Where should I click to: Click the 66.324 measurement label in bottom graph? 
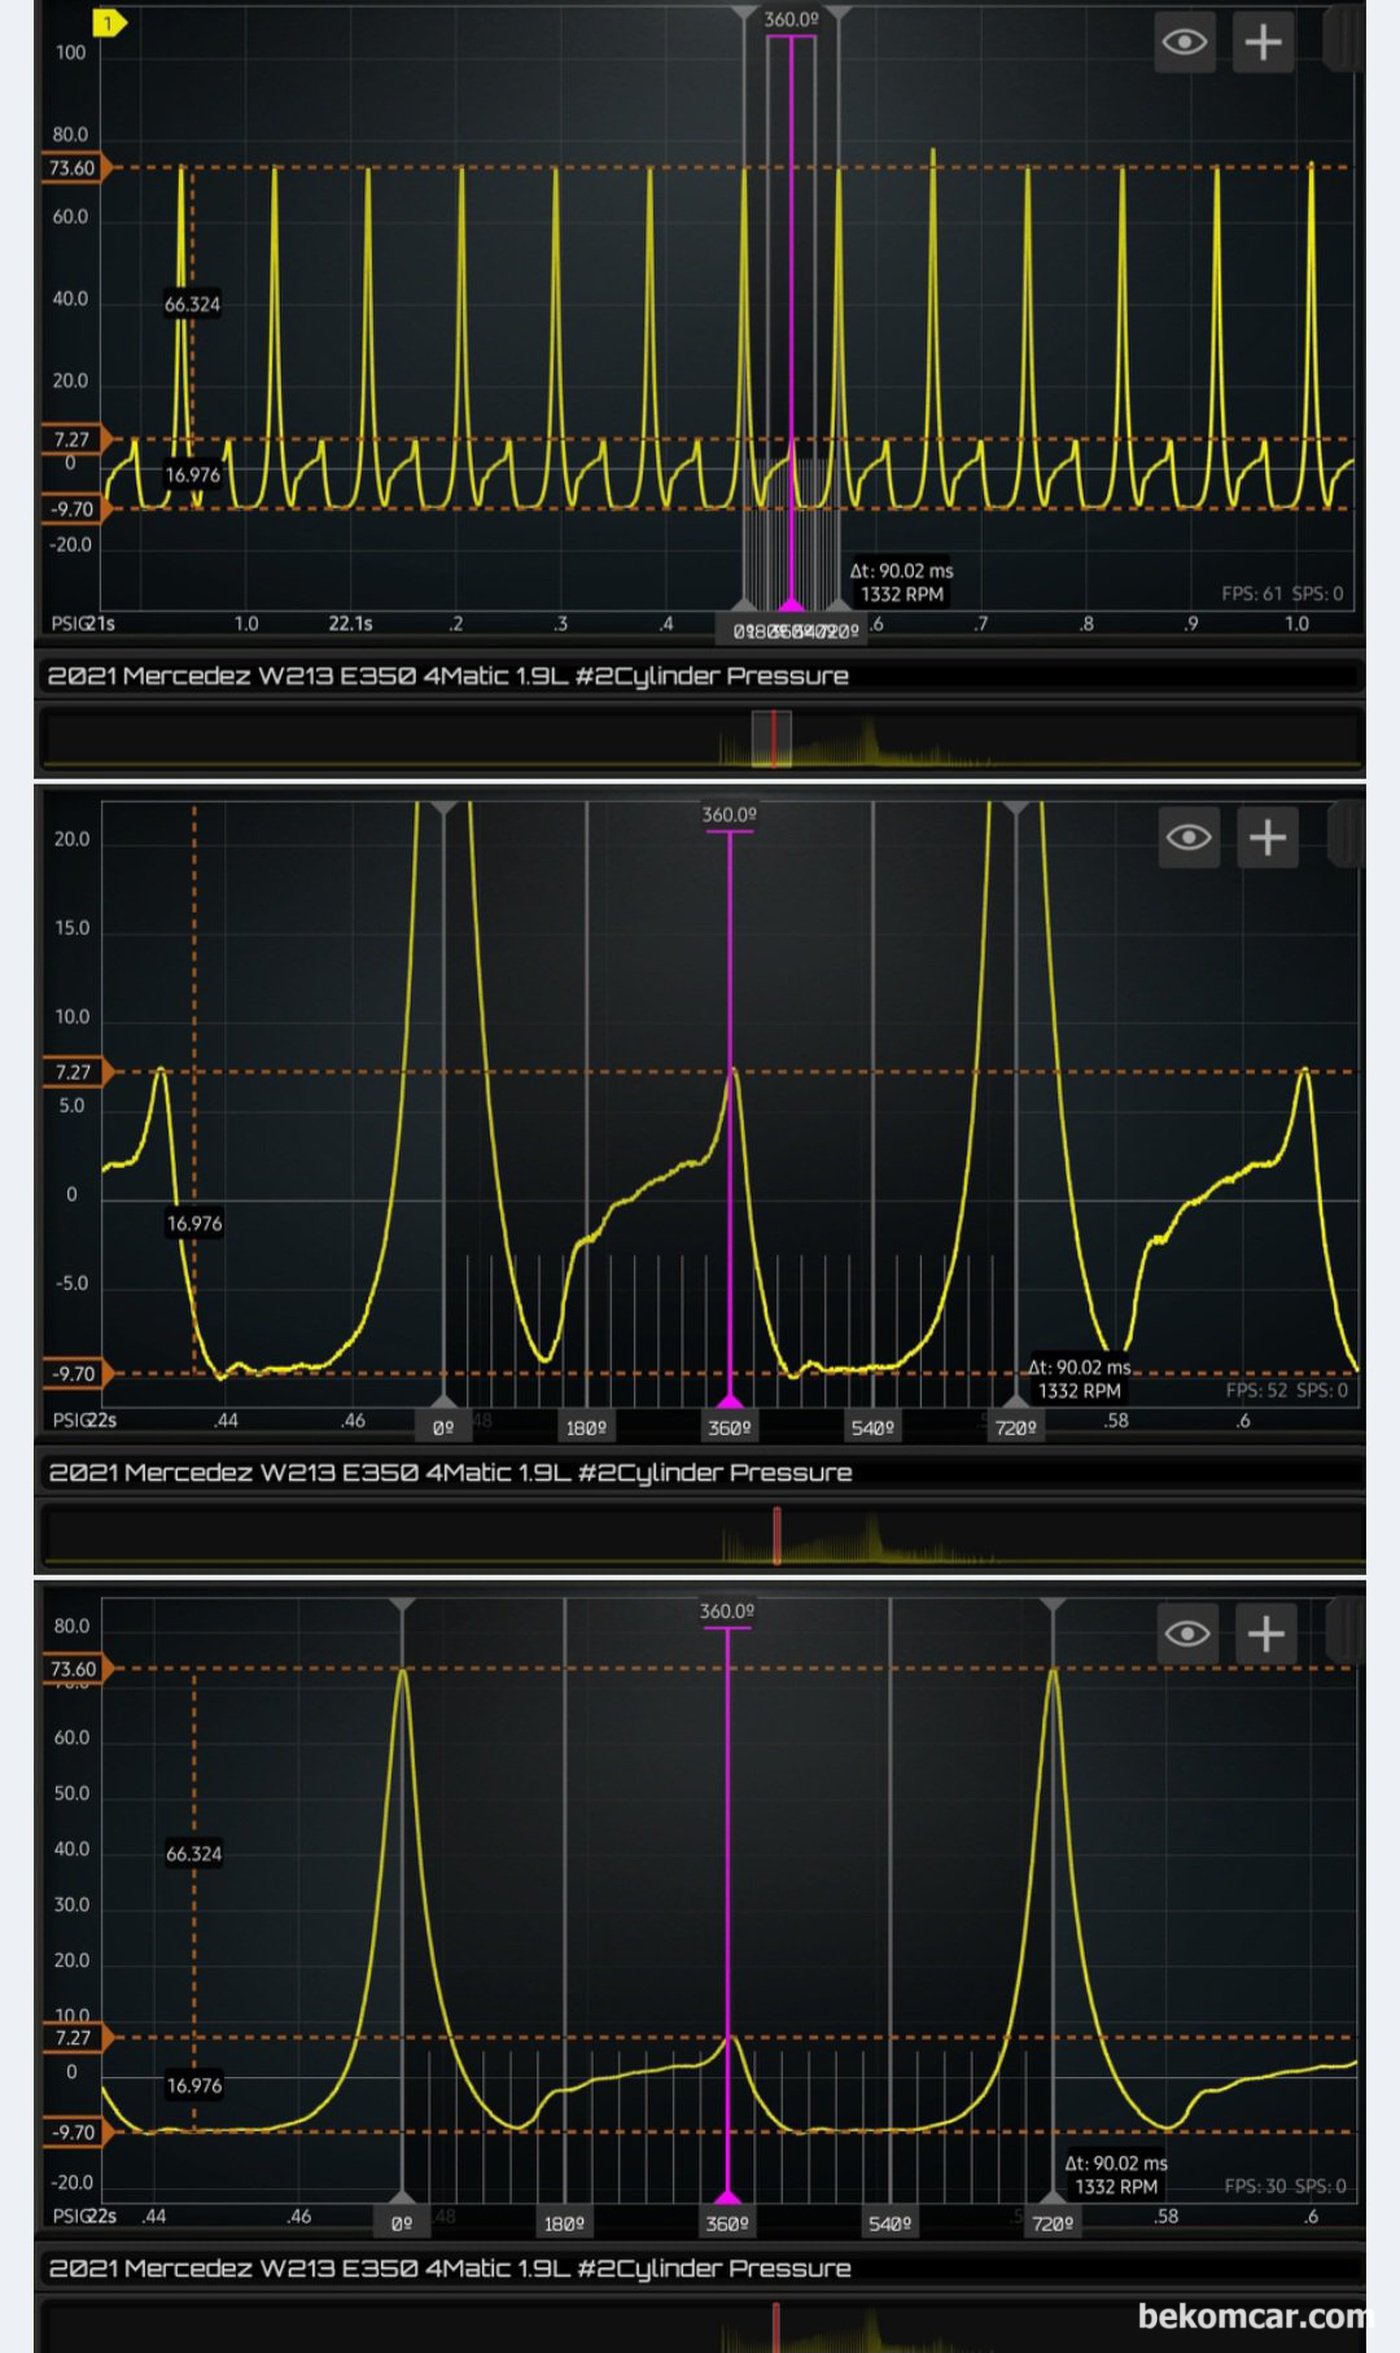[193, 1853]
